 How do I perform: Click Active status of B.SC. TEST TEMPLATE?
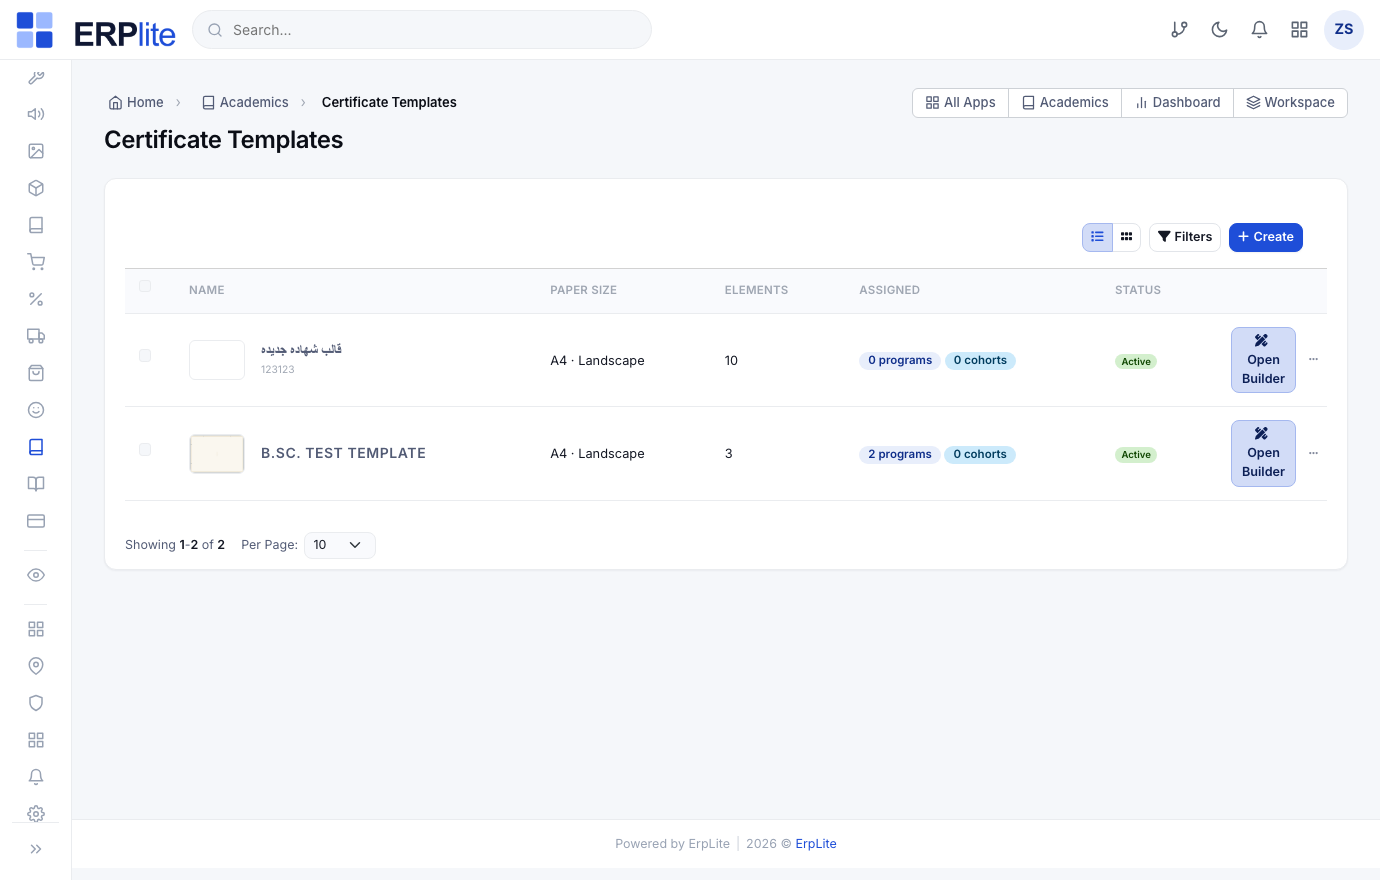point(1136,455)
